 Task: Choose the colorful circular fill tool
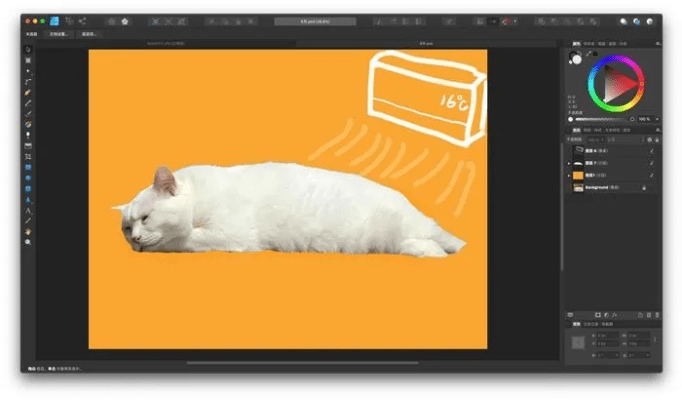tap(28, 124)
